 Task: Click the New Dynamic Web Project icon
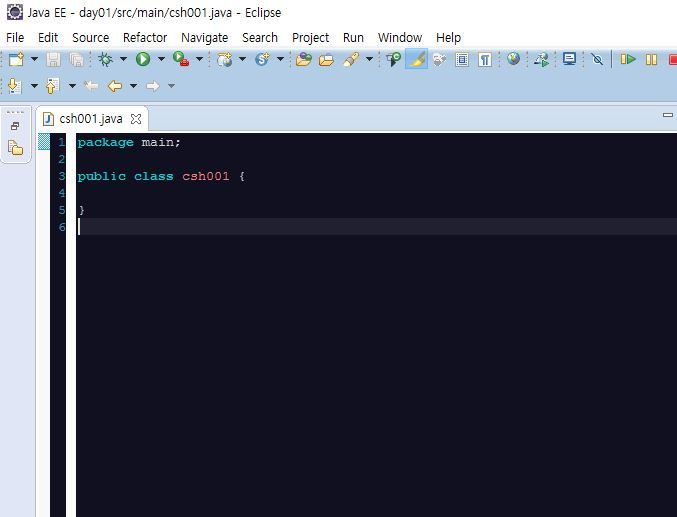coord(225,59)
